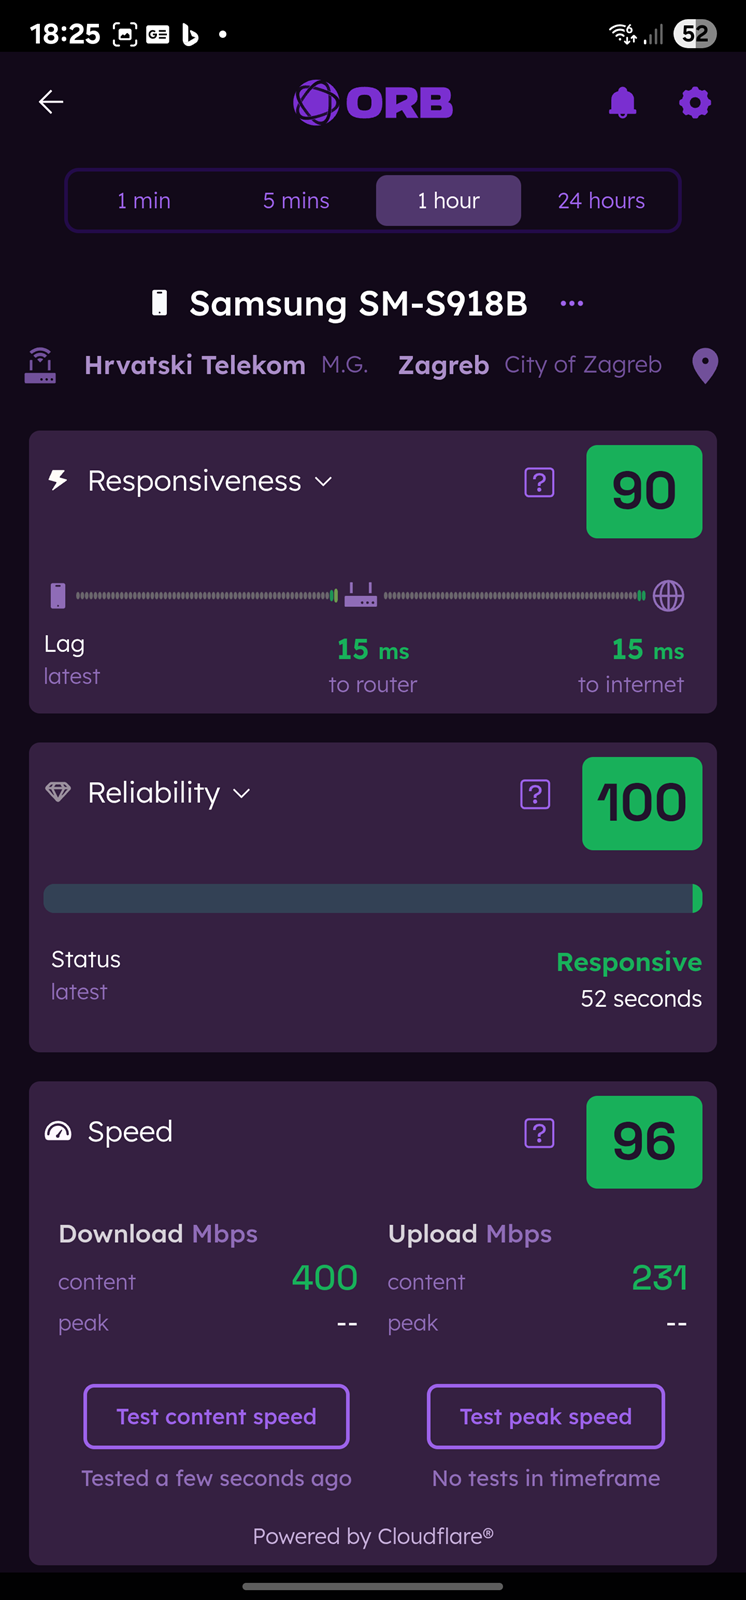Expand the Reliability dropdown chevron
The width and height of the screenshot is (746, 1600).
click(x=241, y=794)
